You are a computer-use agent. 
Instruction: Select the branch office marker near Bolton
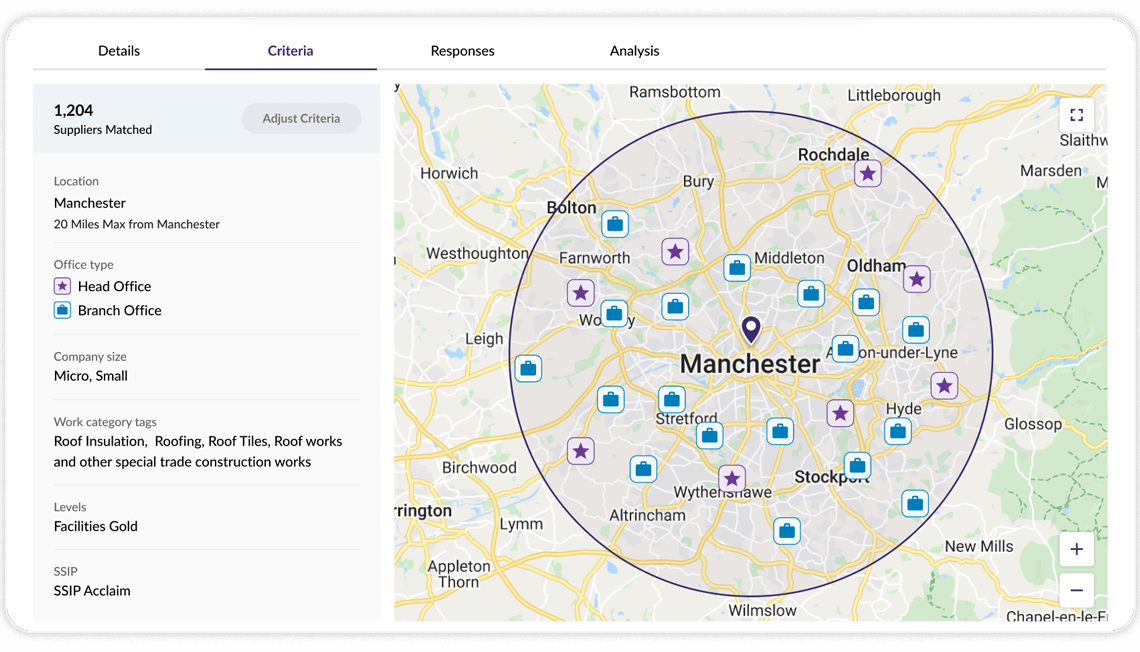[615, 224]
